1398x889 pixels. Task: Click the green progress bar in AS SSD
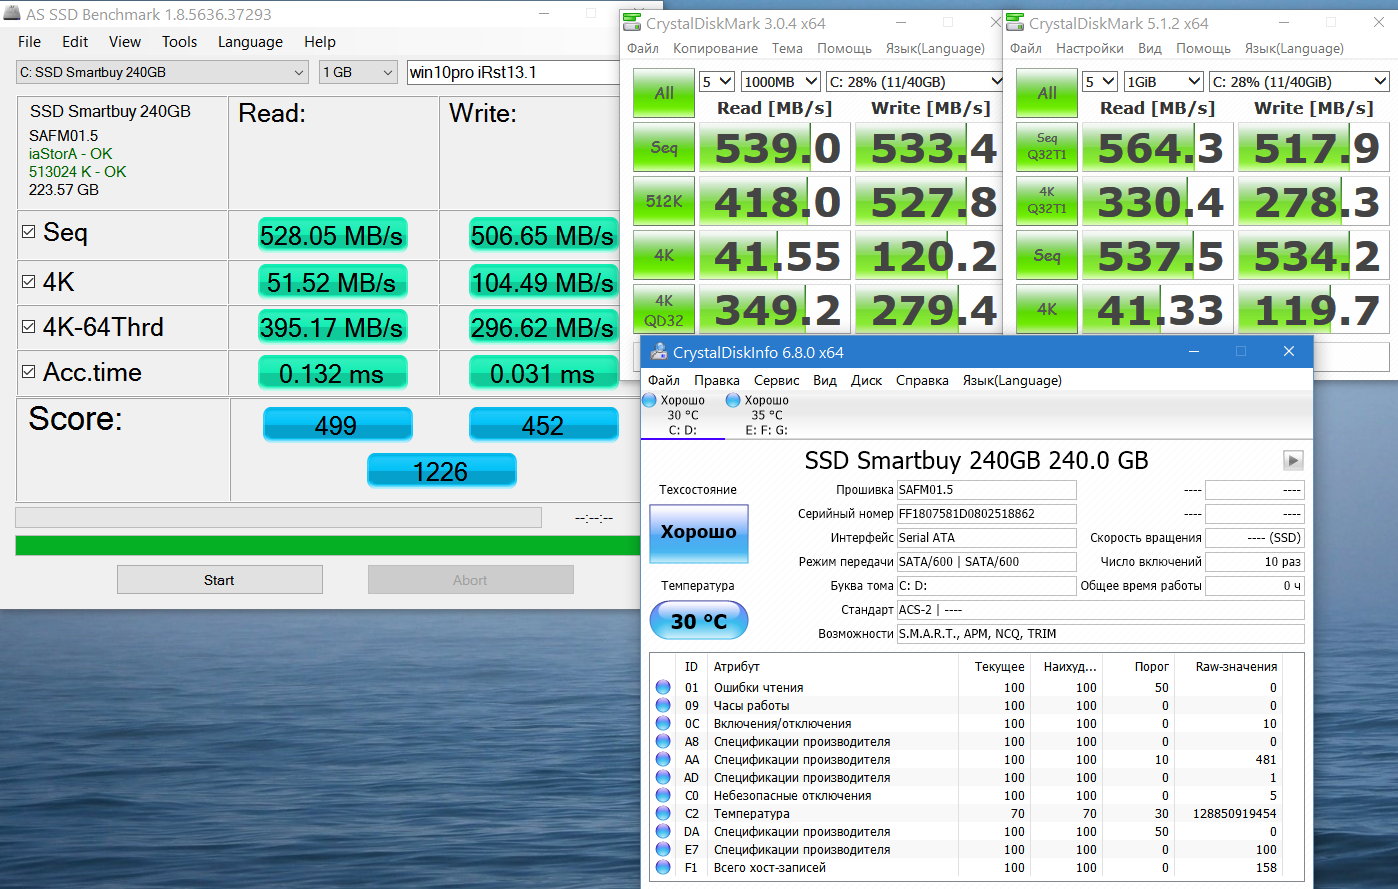point(328,546)
